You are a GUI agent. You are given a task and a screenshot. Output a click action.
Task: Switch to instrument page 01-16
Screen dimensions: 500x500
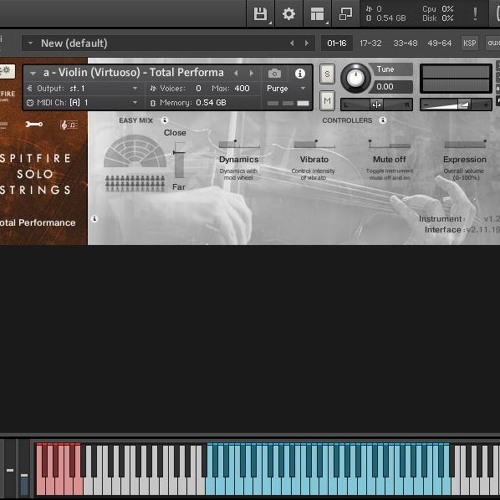(337, 43)
